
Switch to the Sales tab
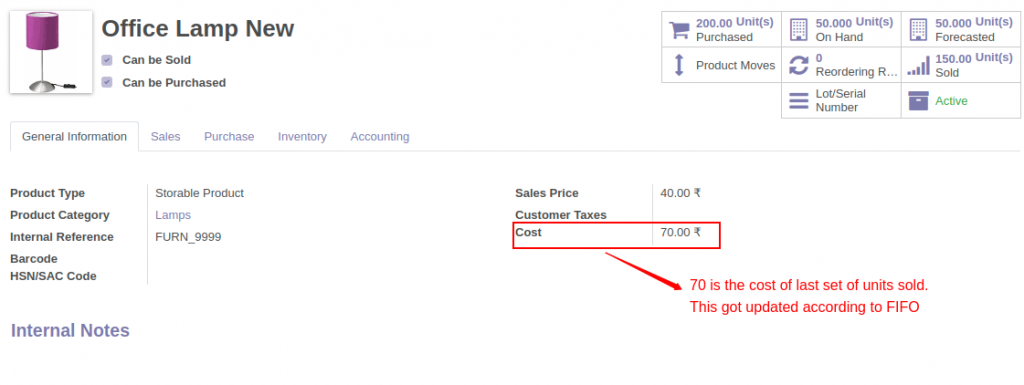coord(165,136)
